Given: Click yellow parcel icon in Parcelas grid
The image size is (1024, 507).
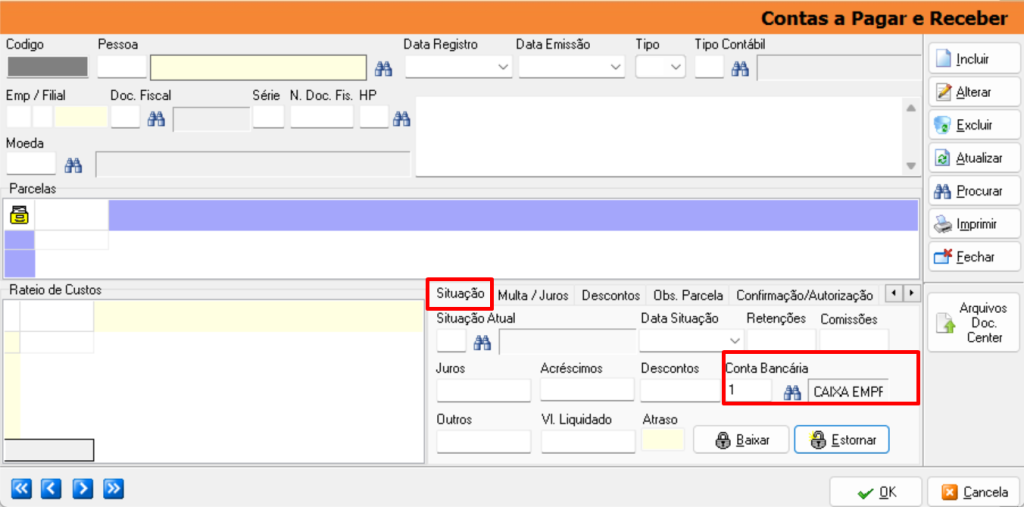Looking at the screenshot, I should tap(19, 214).
